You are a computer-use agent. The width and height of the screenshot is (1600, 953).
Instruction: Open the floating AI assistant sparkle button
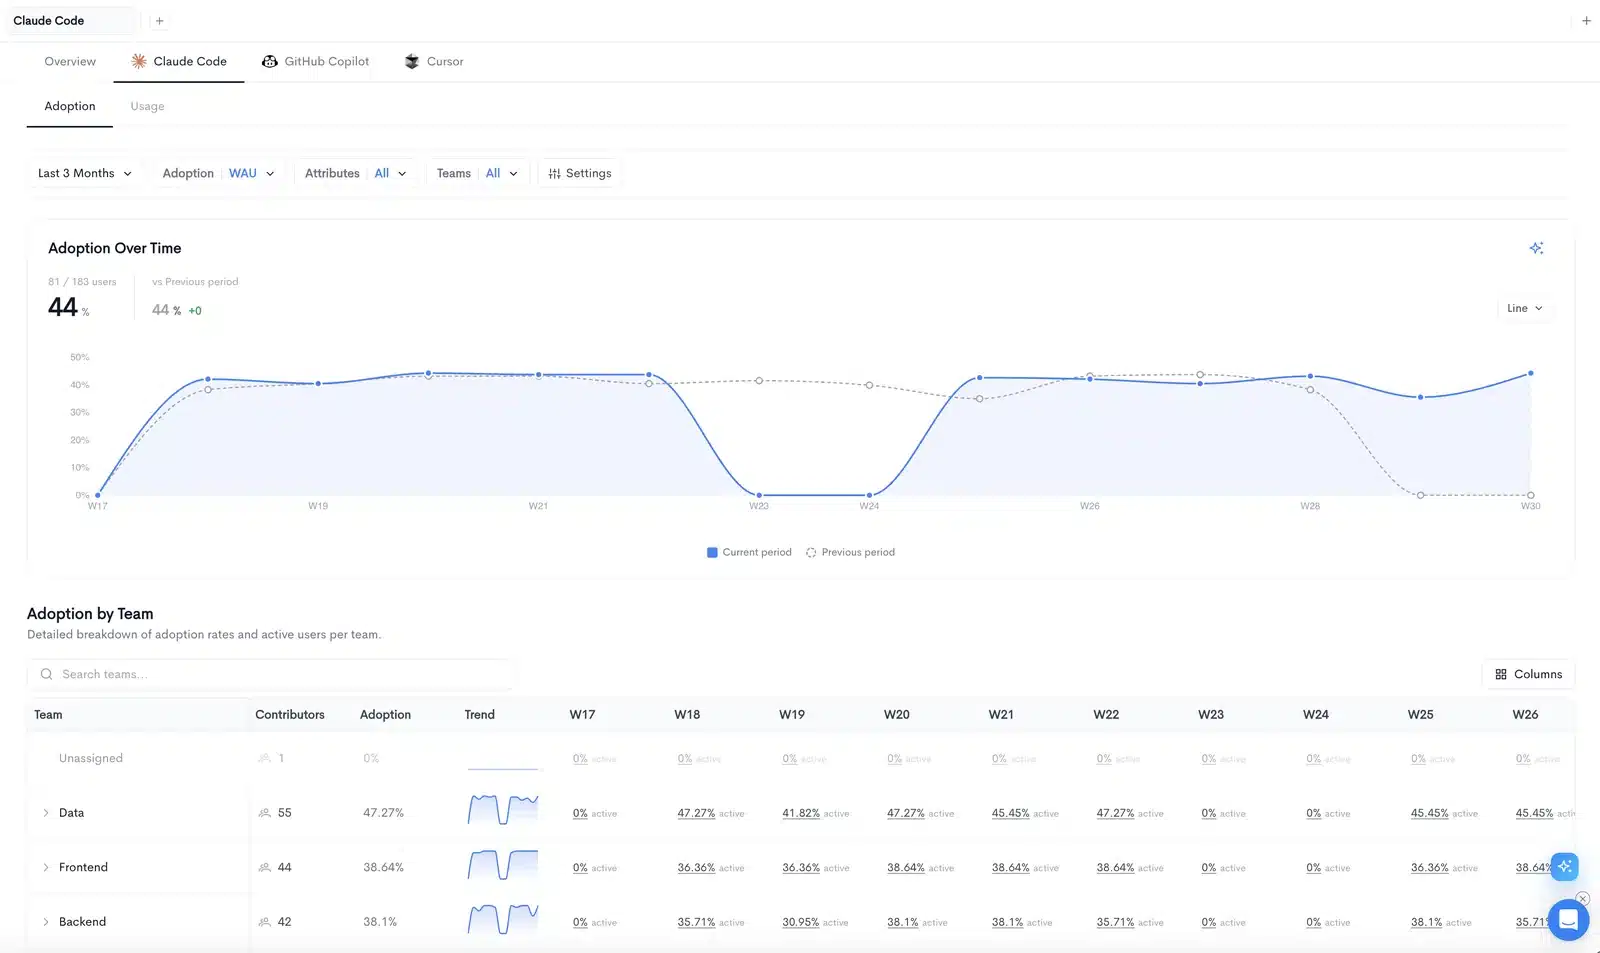tap(1564, 866)
